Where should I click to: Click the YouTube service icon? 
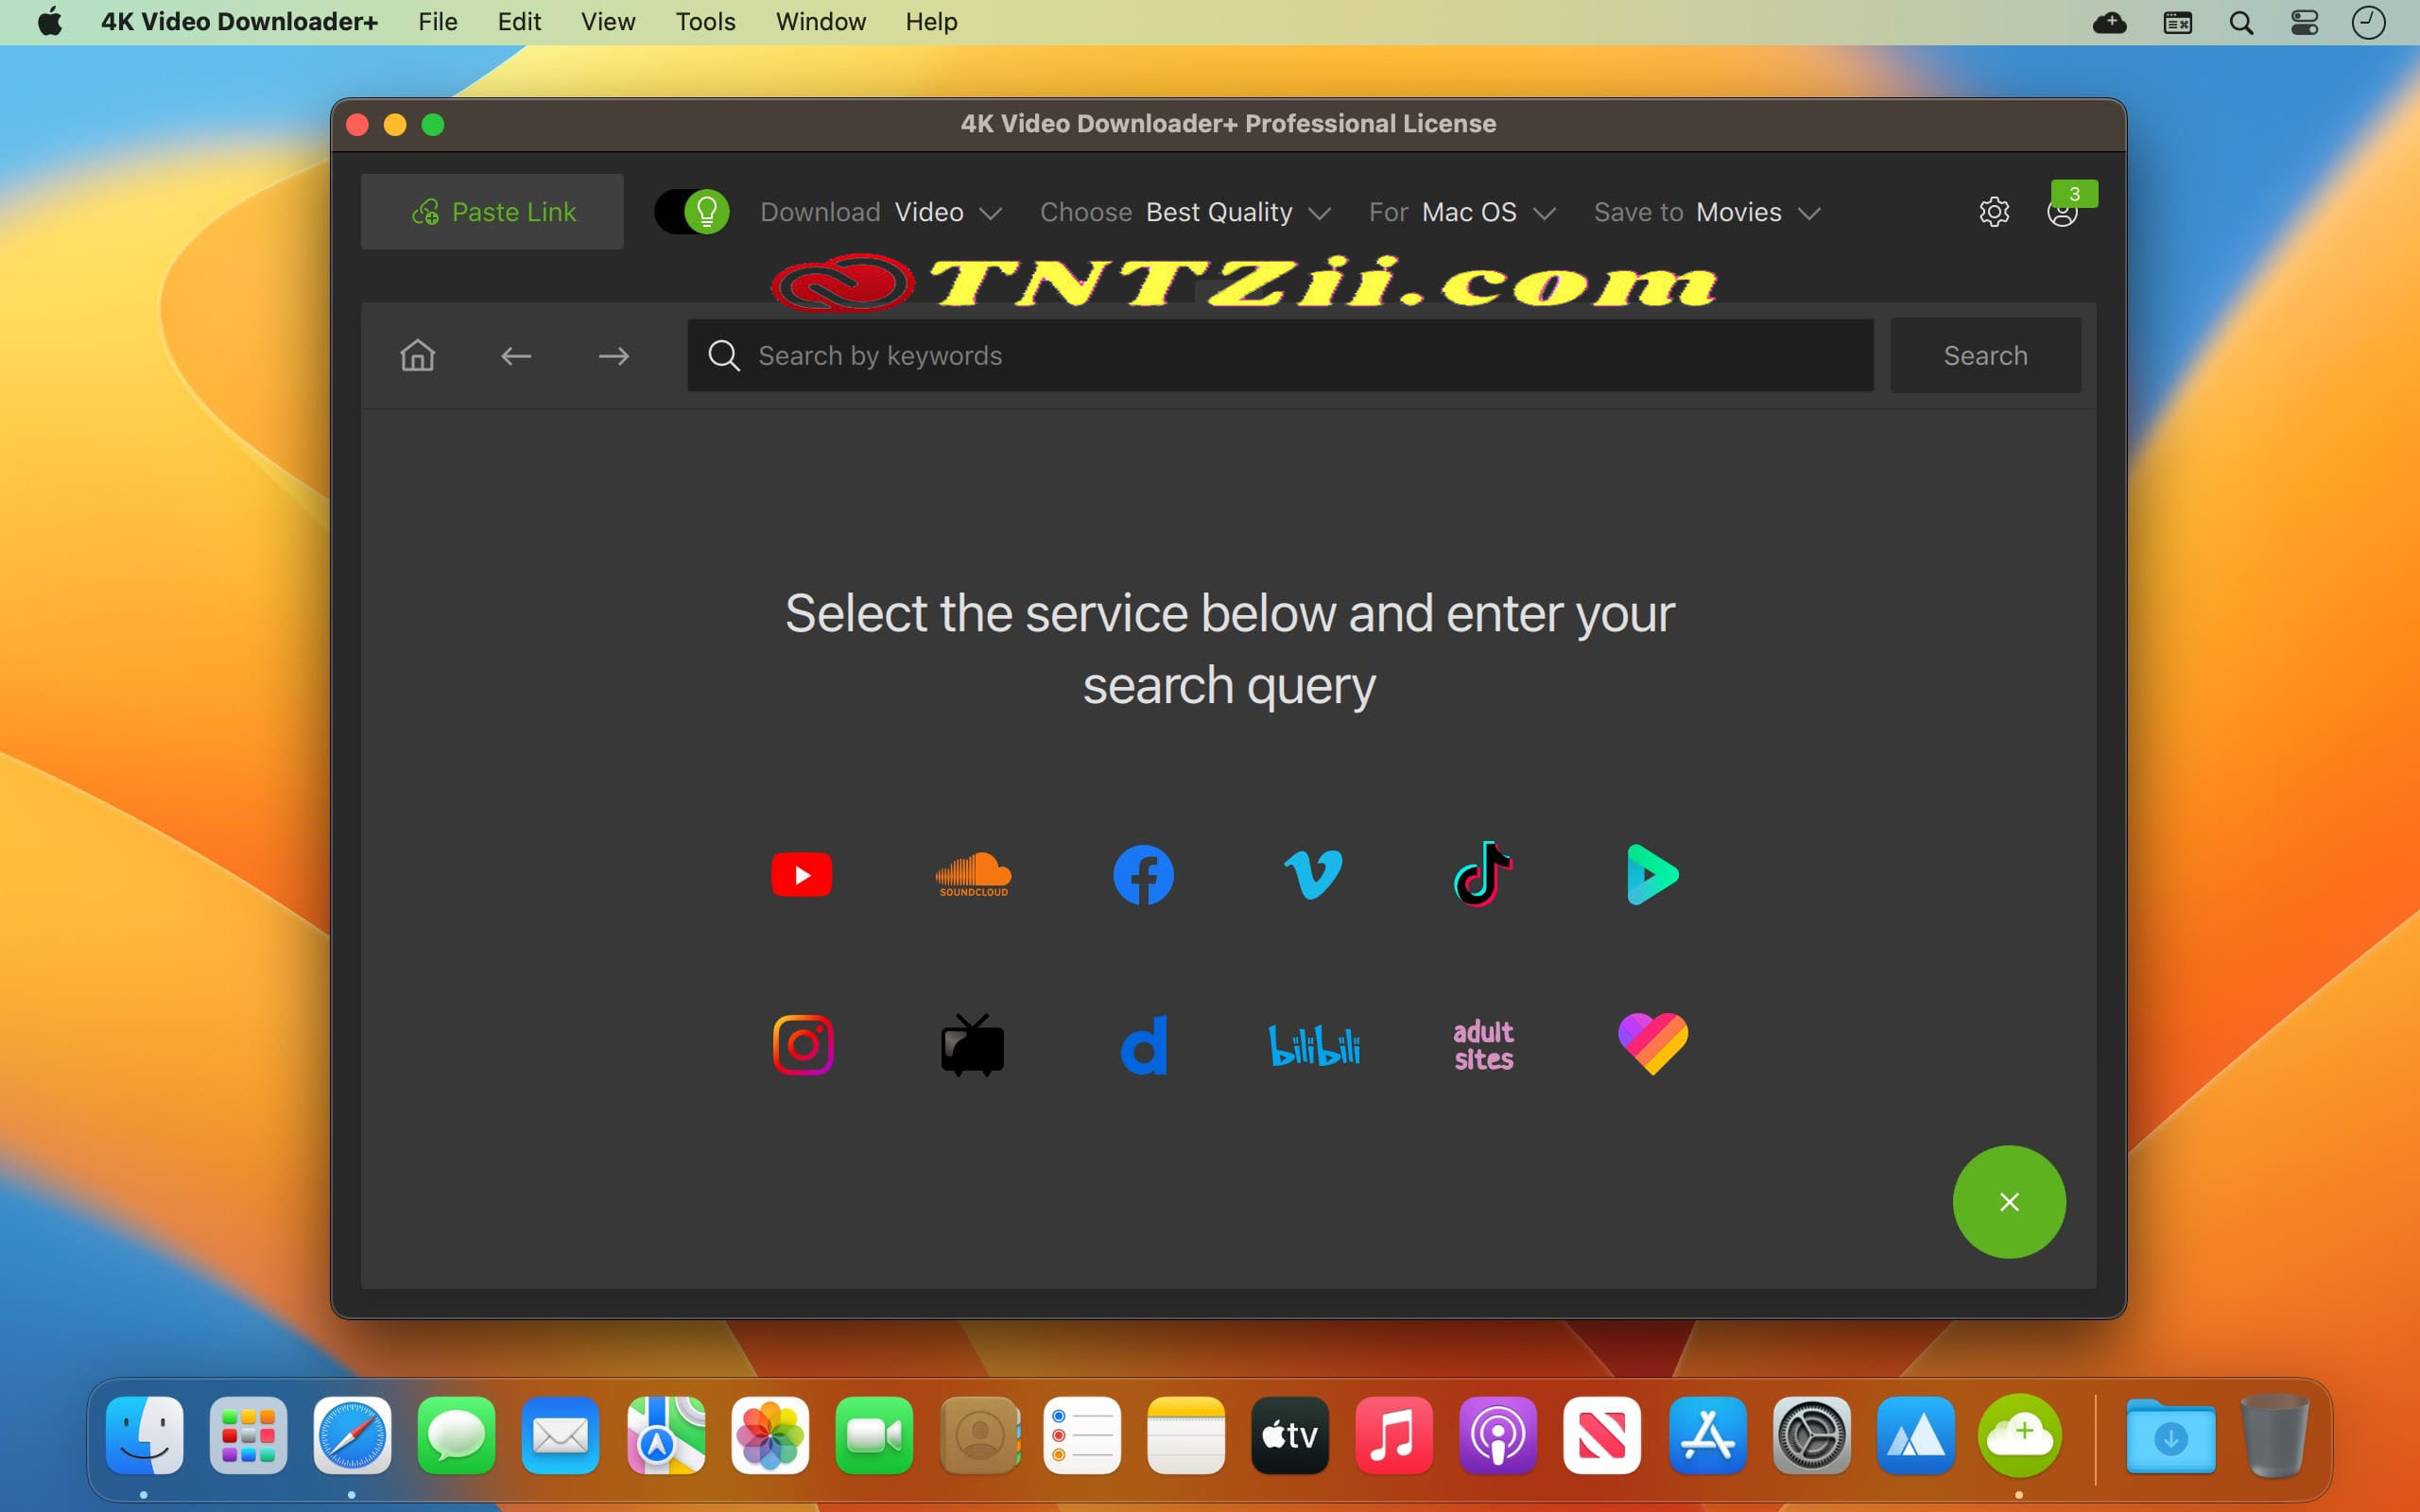[x=804, y=876]
